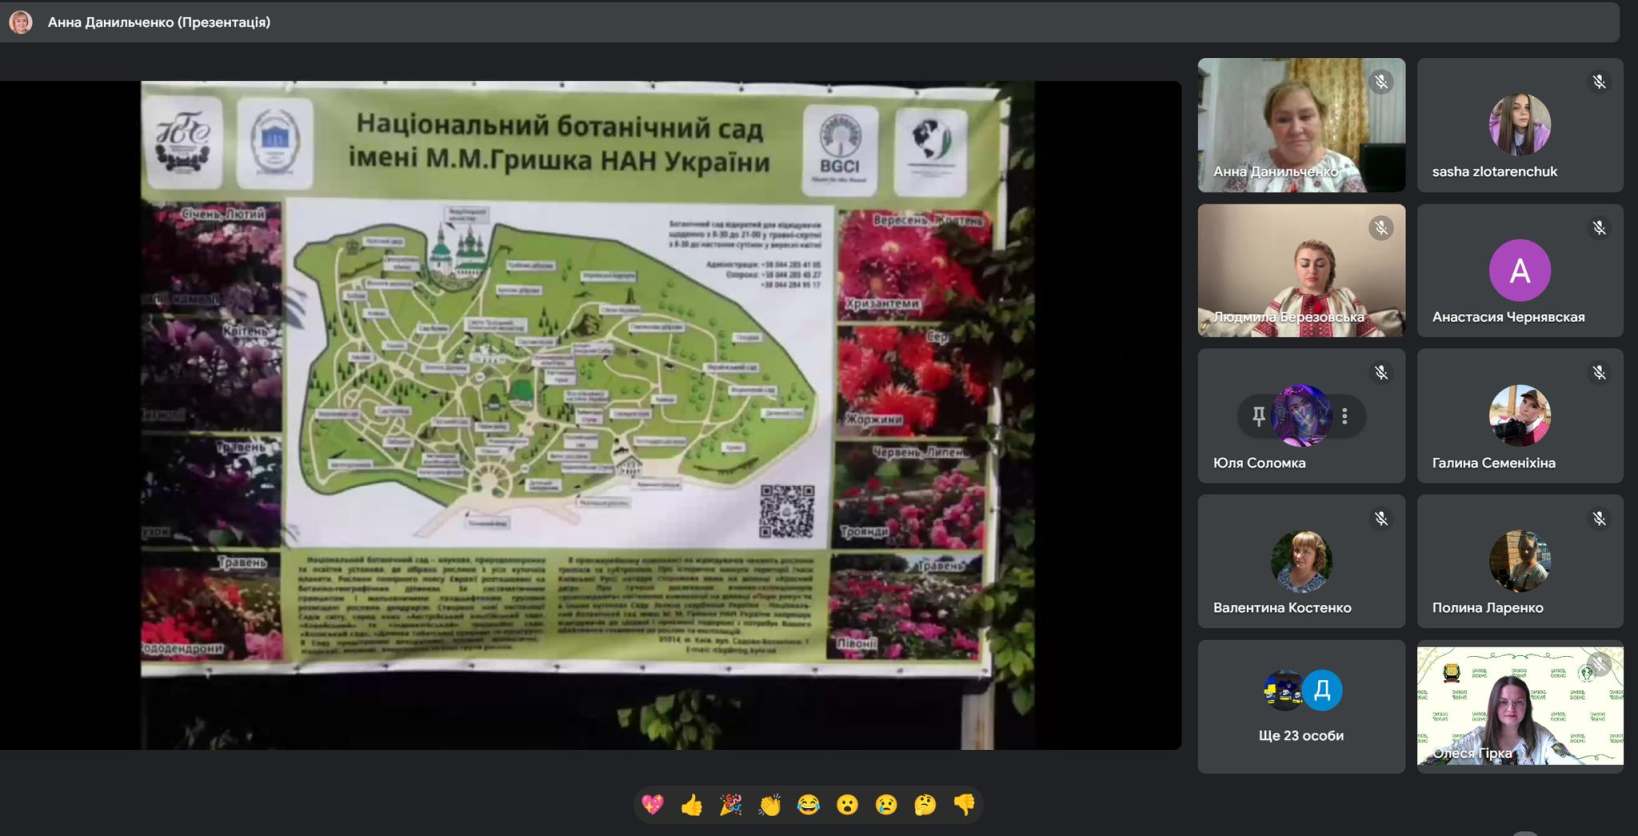Click muted mic icon on Анастасия Чернявская tile

click(x=1599, y=228)
